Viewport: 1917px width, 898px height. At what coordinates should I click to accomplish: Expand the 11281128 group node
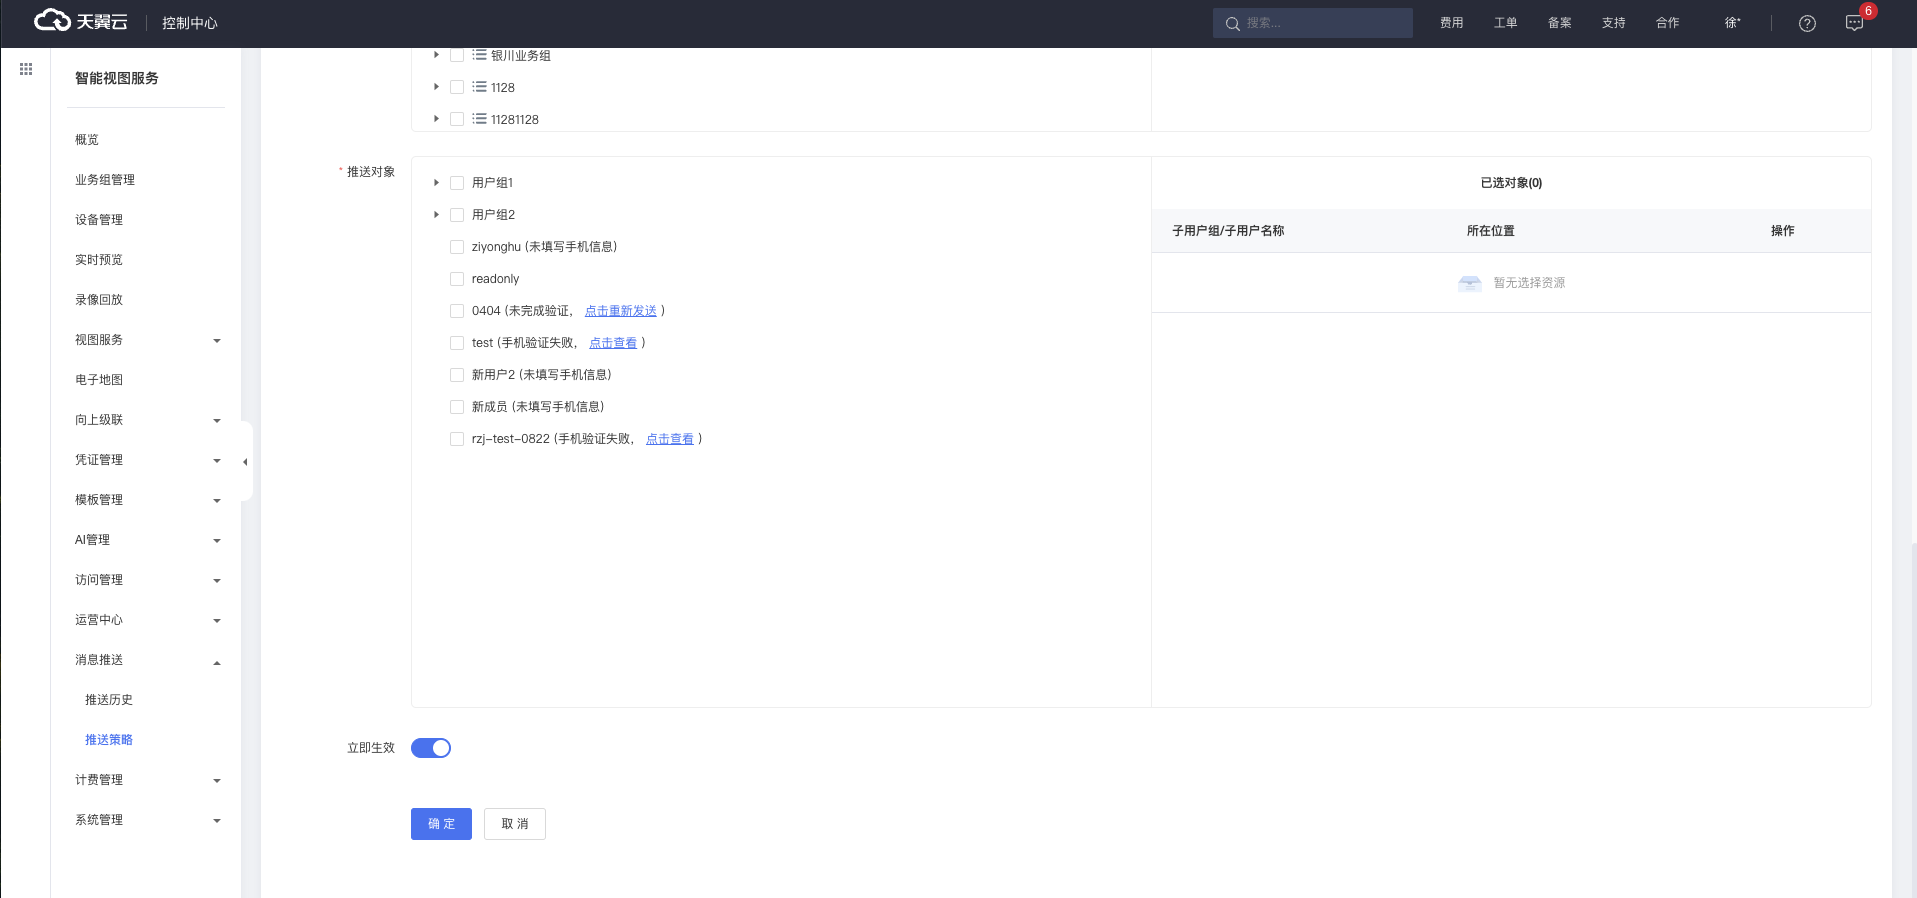tap(436, 119)
